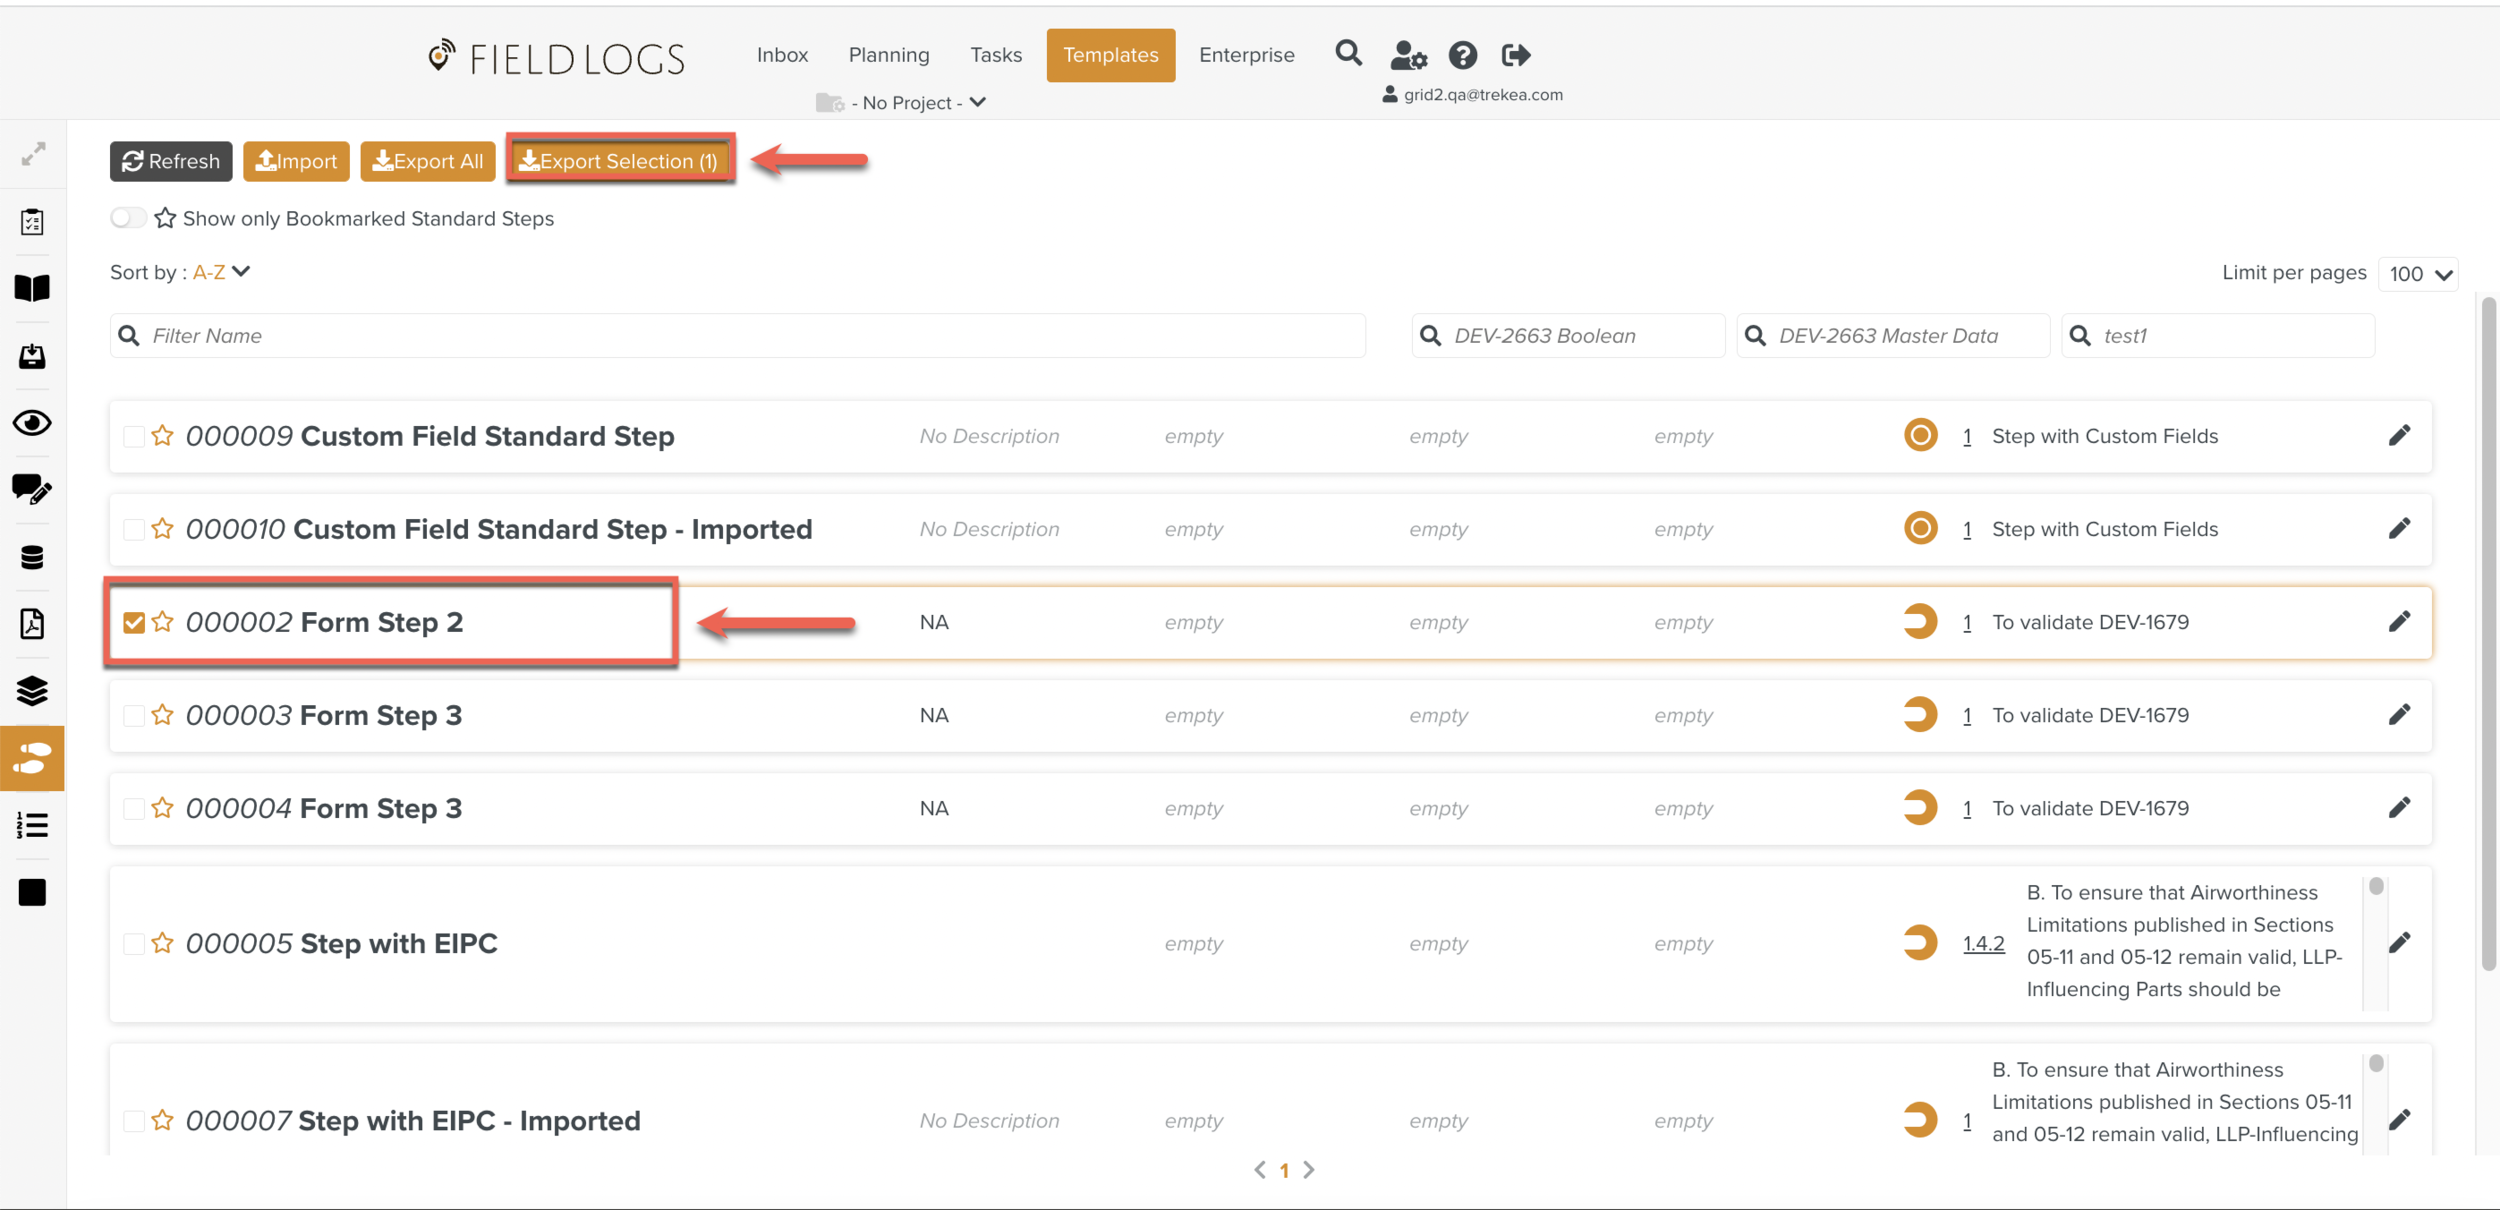Click the test1 filter field
Viewport: 2500px width, 1210px height.
tap(2217, 335)
